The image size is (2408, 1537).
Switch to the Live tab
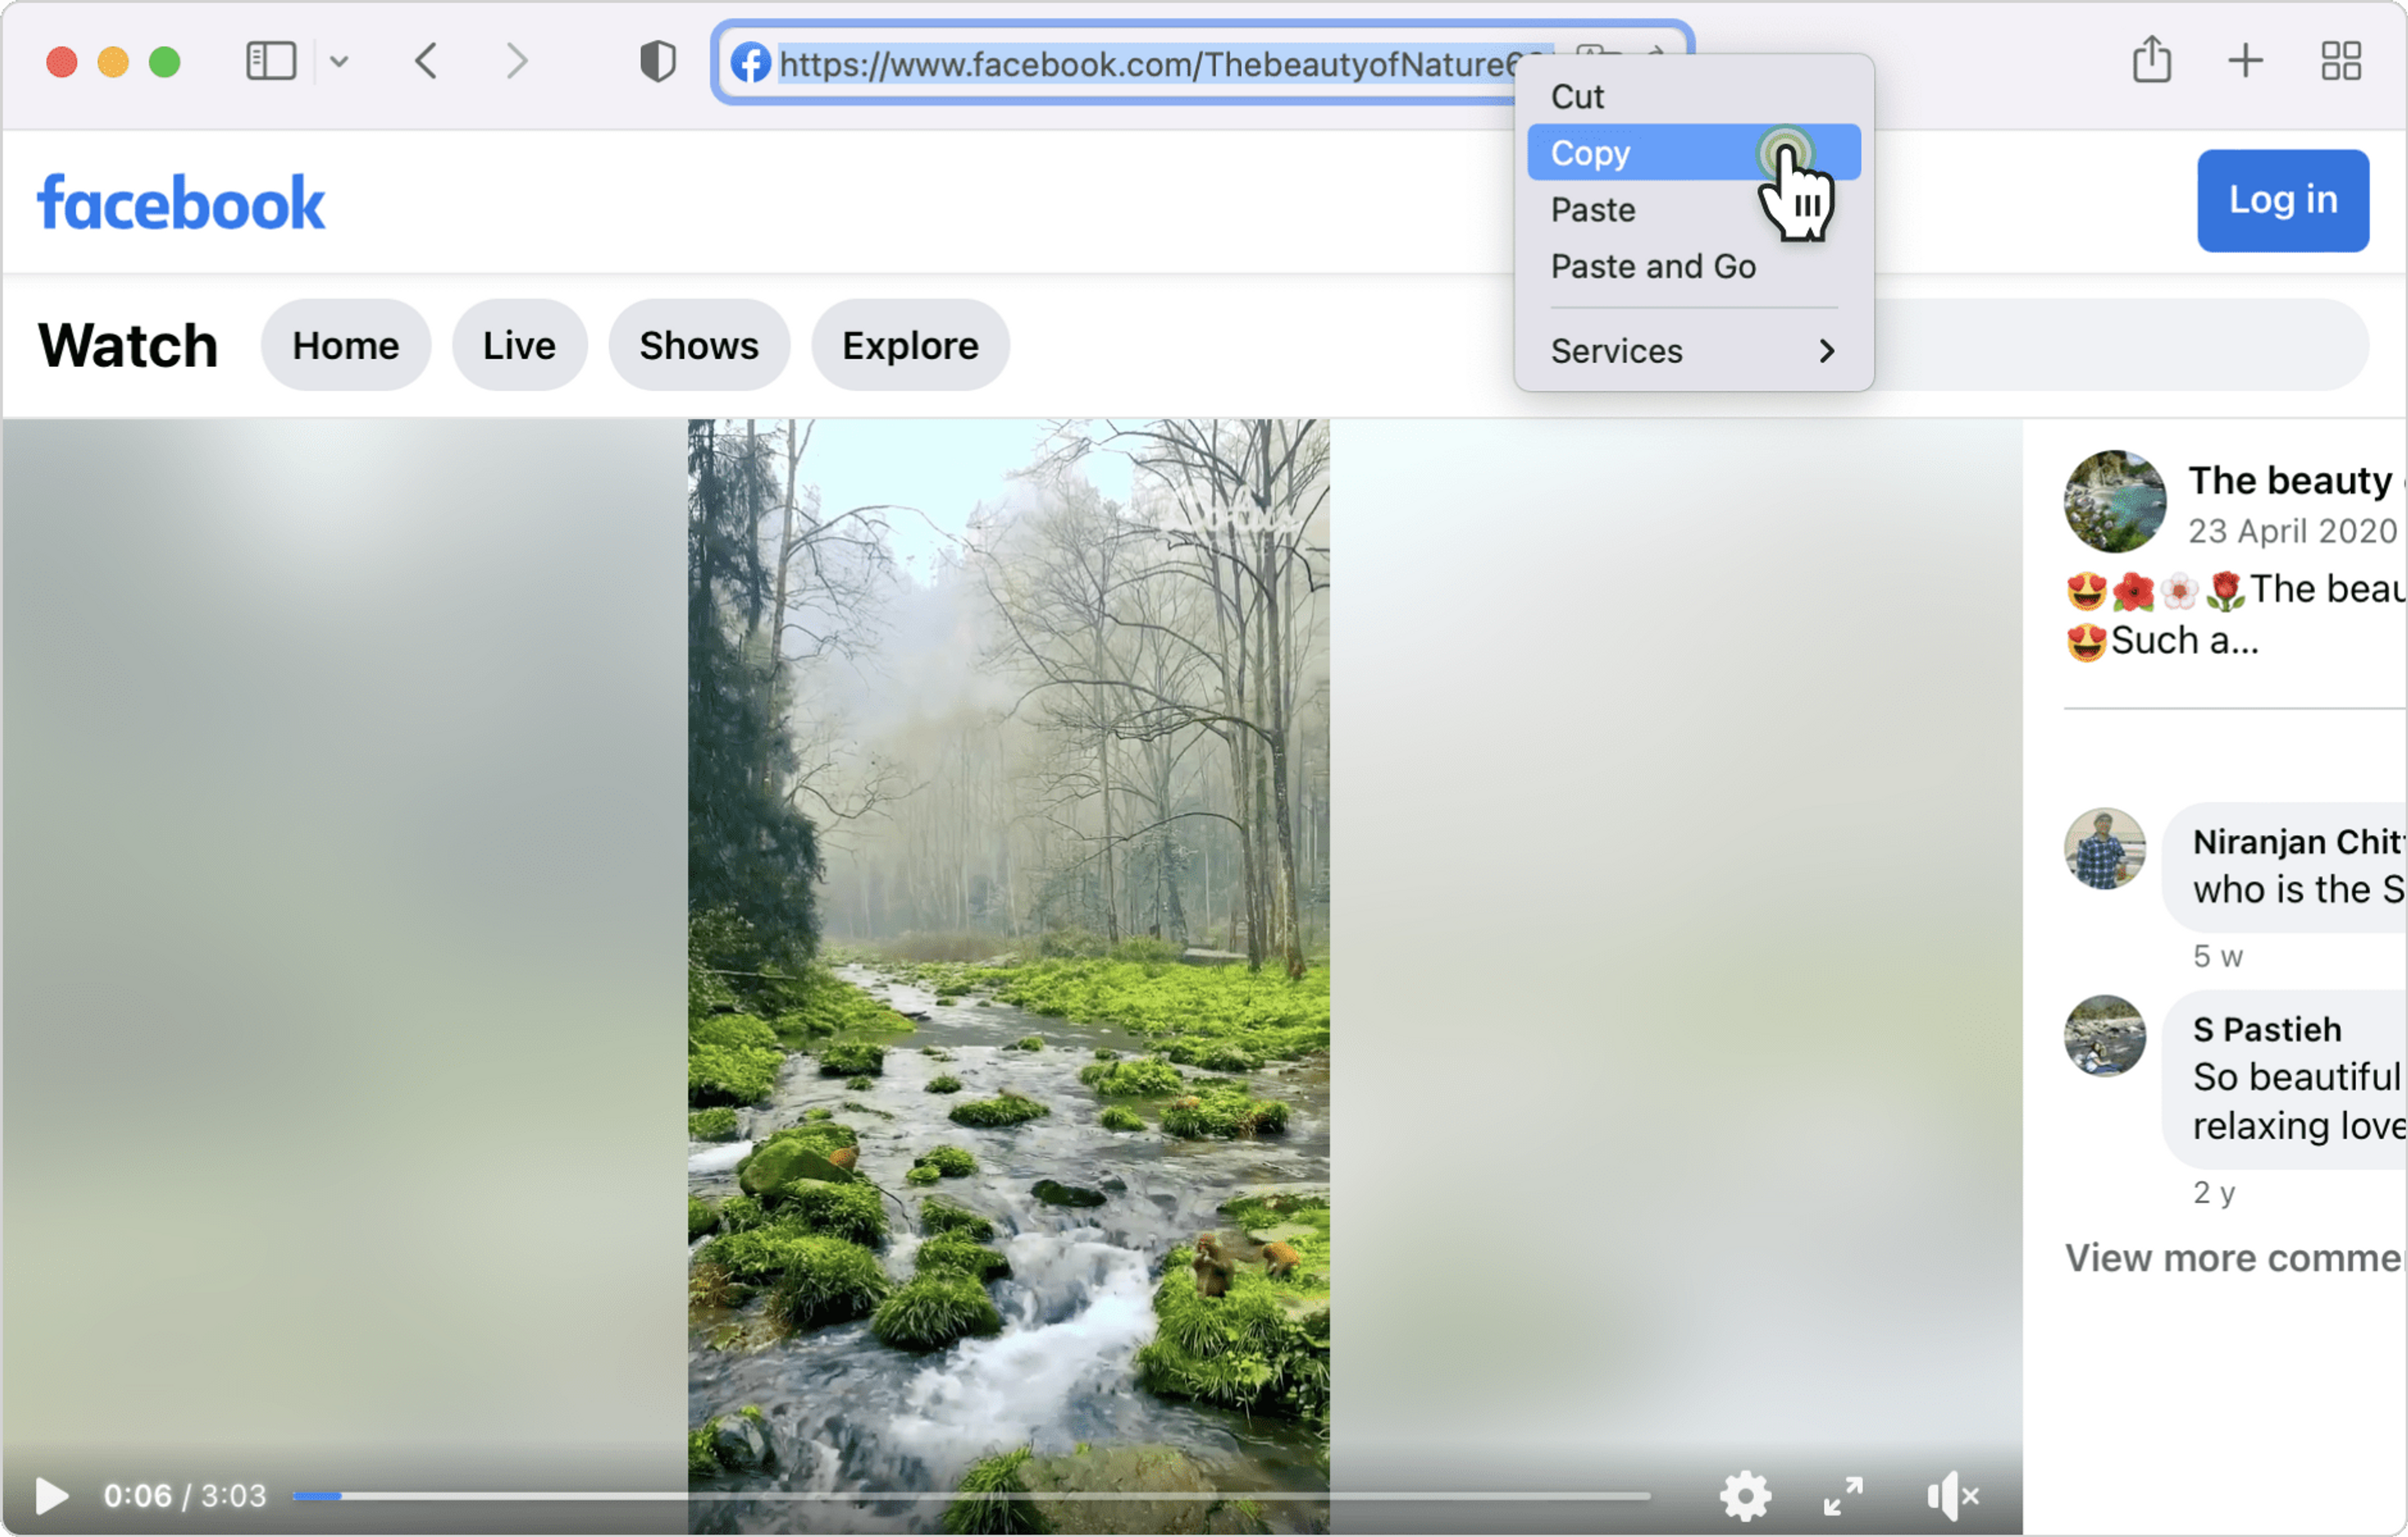(518, 345)
